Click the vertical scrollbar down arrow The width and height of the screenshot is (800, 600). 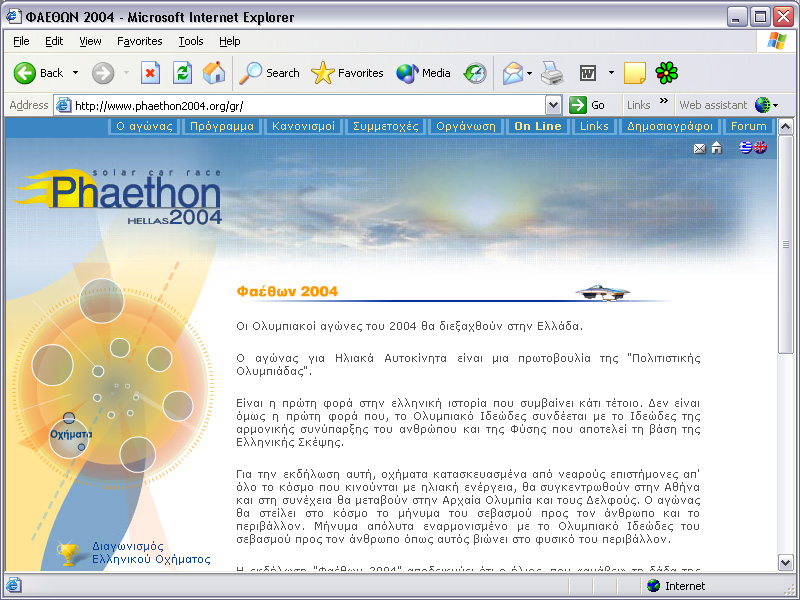786,562
